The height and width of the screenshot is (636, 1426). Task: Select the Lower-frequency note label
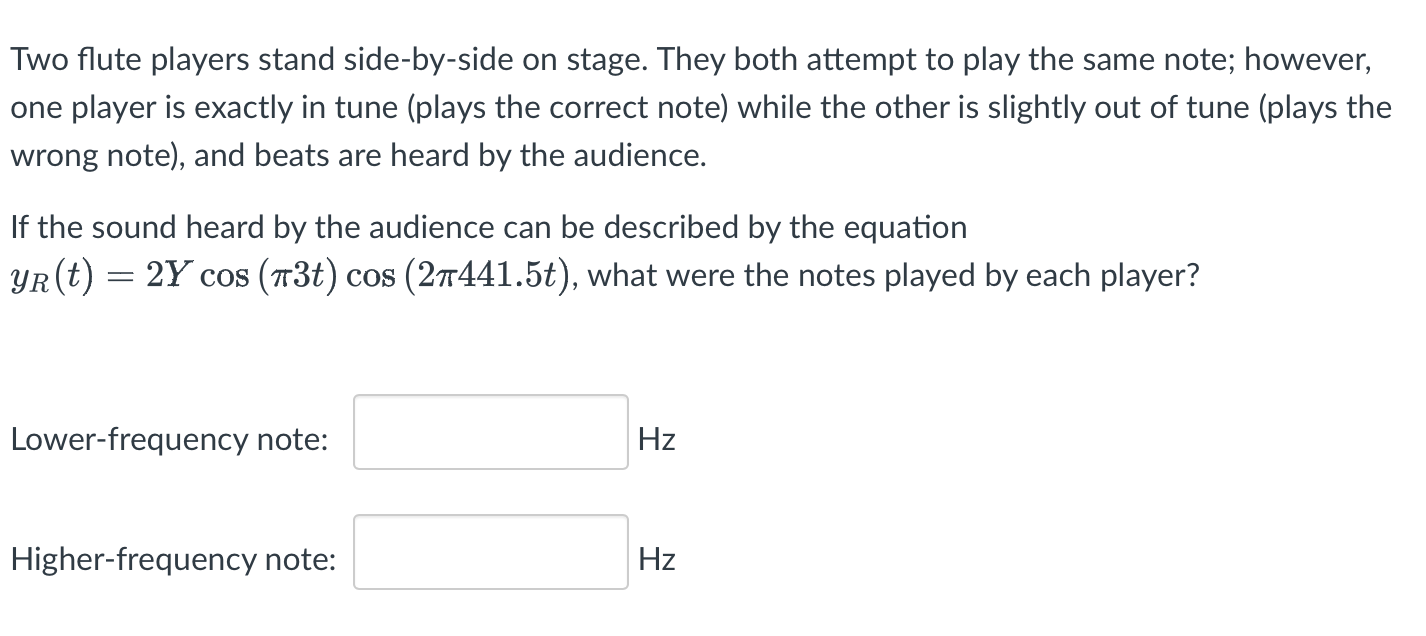(x=168, y=439)
